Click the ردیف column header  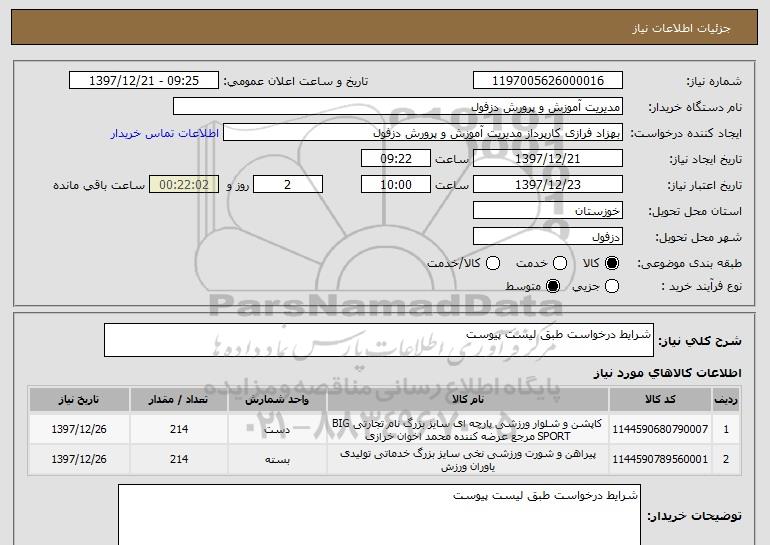point(726,400)
